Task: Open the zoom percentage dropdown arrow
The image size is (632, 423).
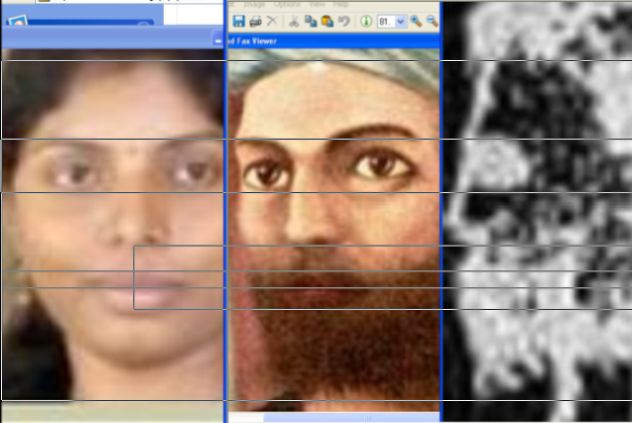Action: pyautogui.click(x=401, y=21)
